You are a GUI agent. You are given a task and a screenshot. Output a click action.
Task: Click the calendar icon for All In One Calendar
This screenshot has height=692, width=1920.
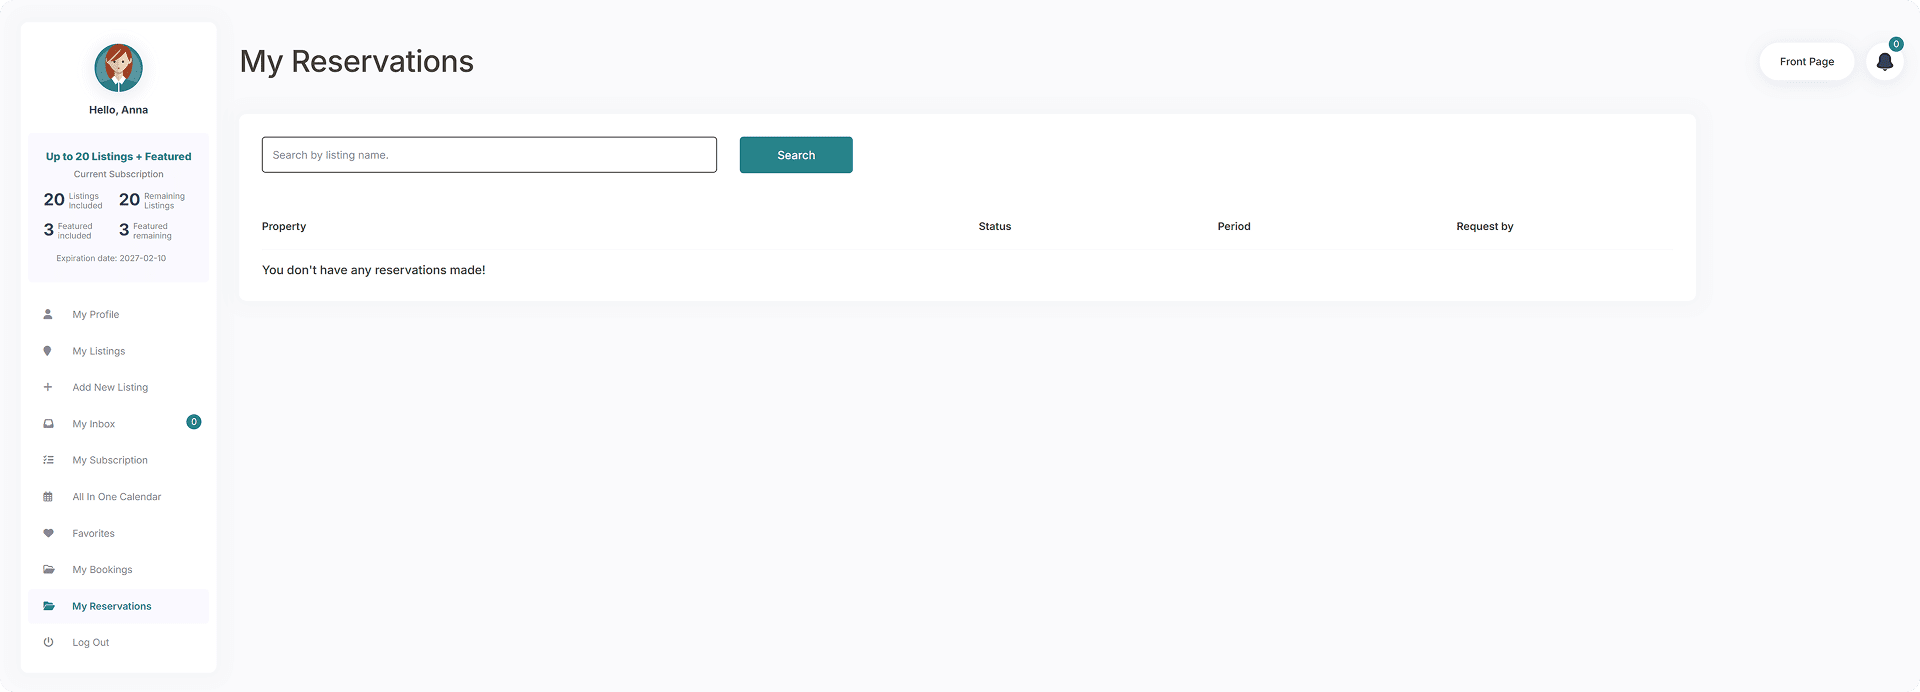pyautogui.click(x=48, y=497)
